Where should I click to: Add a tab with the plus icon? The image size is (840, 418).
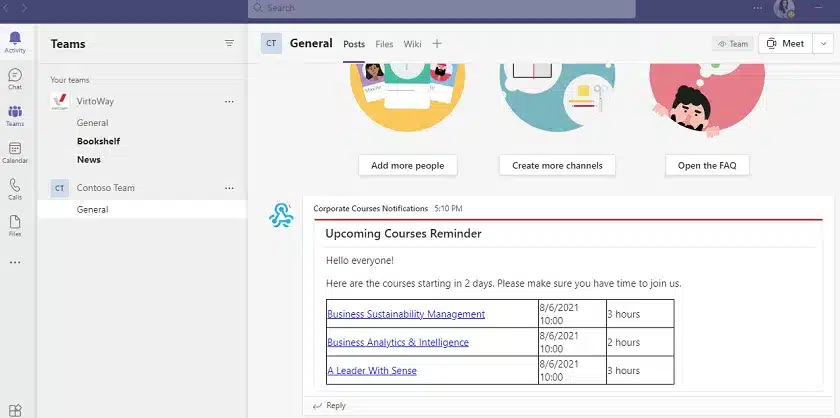click(437, 44)
